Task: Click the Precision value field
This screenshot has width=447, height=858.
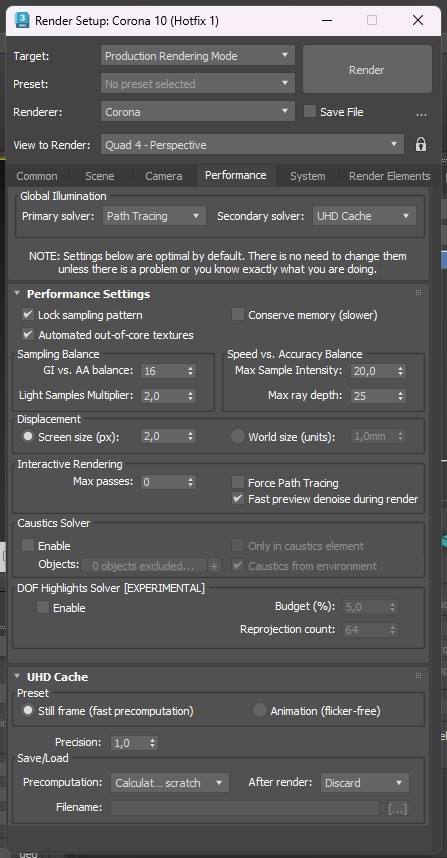Action: (129, 743)
